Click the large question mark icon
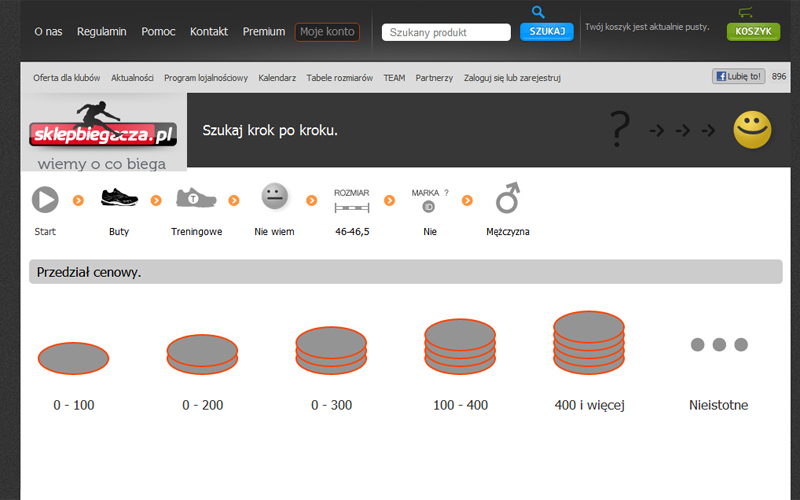 (x=620, y=130)
